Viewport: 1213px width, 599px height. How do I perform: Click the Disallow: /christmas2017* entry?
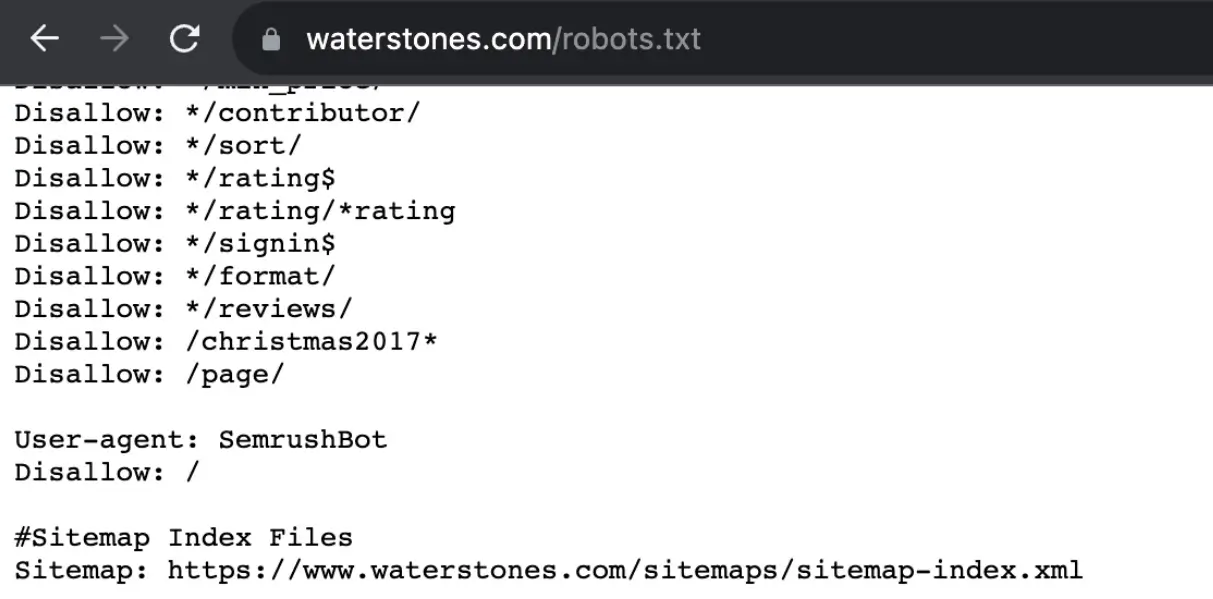coord(225,341)
